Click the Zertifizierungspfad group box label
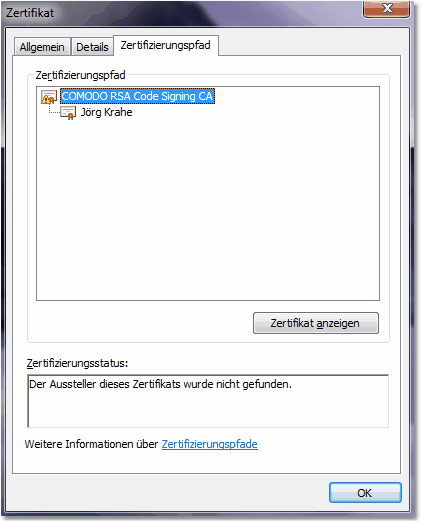Viewport: 421px width, 523px height. click(80, 75)
